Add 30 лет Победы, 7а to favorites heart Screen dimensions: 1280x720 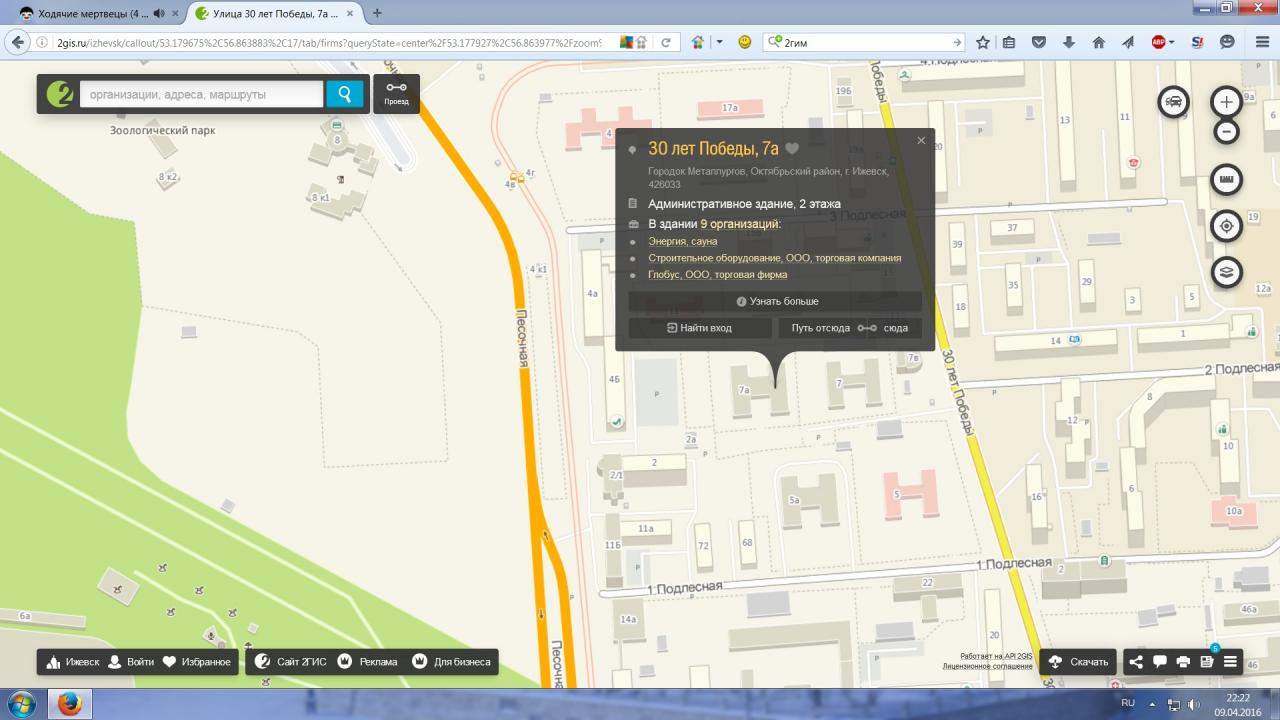[x=792, y=149]
